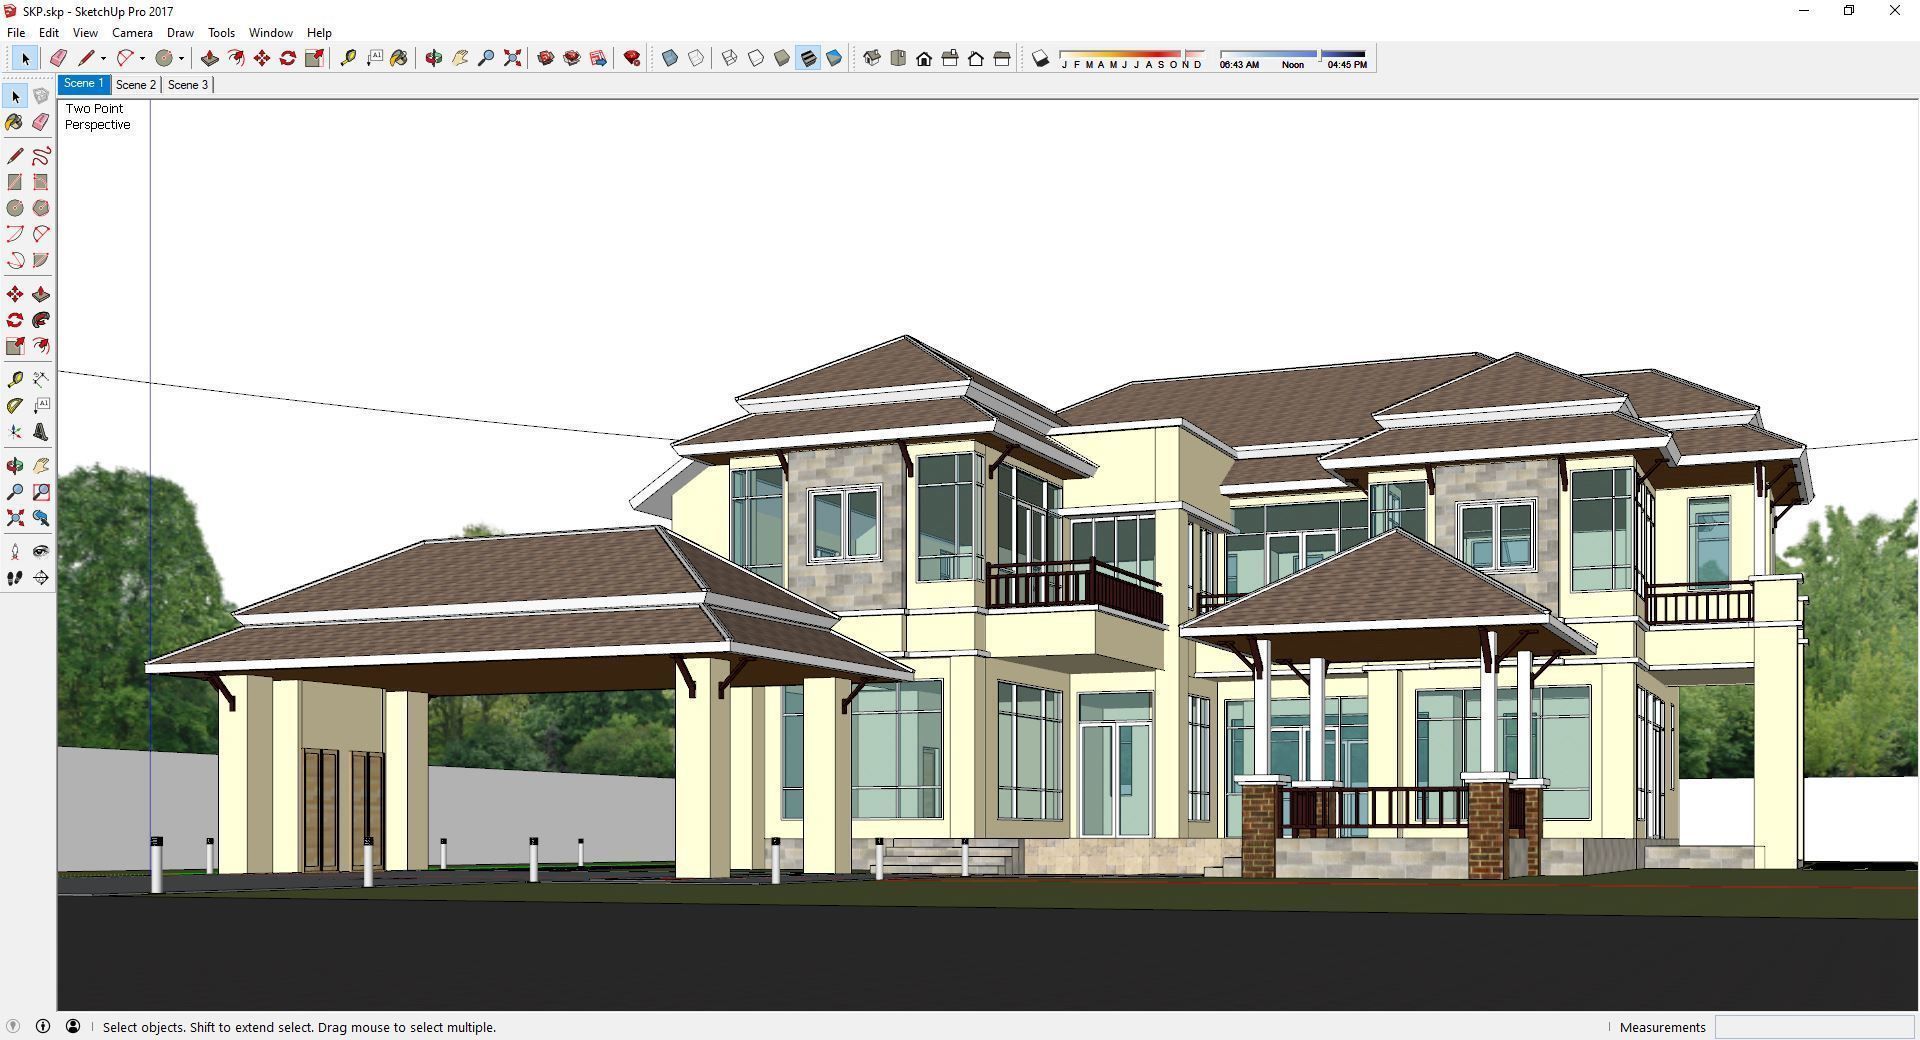Screen dimensions: 1920x1040
Task: Expand the Arc tool dropdown arrow
Action: tap(142, 59)
